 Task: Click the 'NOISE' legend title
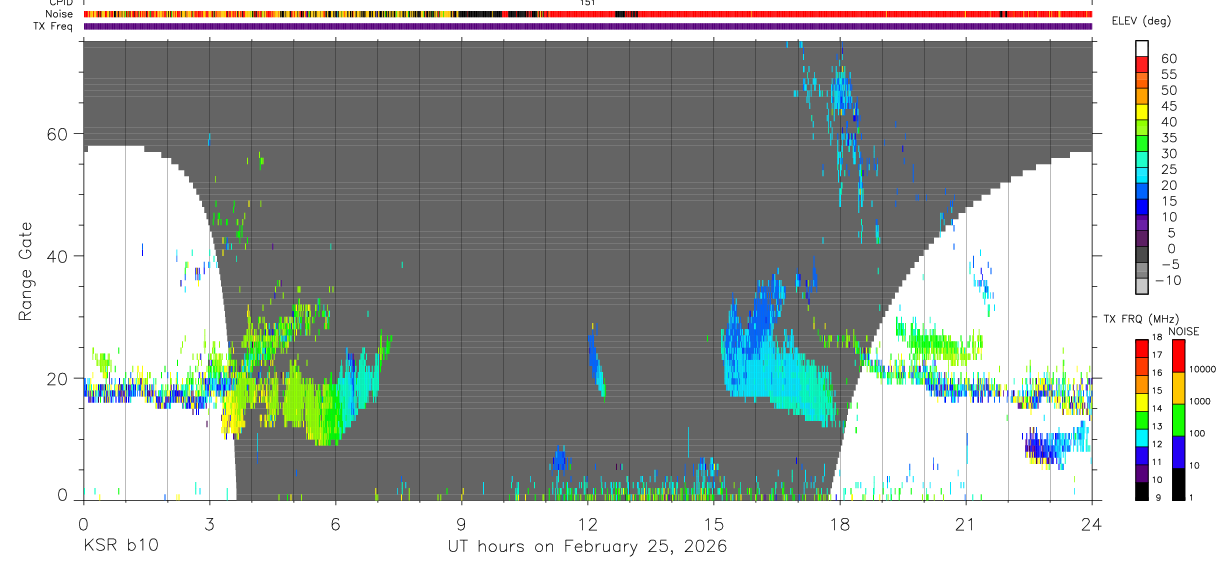(x=1183, y=331)
